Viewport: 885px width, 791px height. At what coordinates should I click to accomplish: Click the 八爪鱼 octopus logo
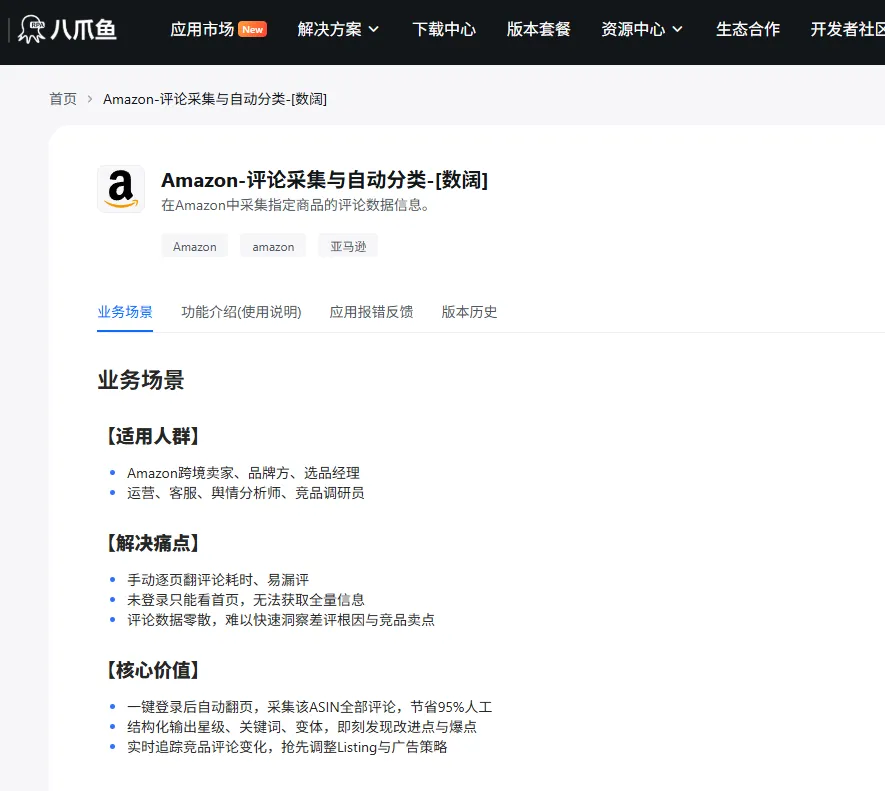click(x=67, y=29)
